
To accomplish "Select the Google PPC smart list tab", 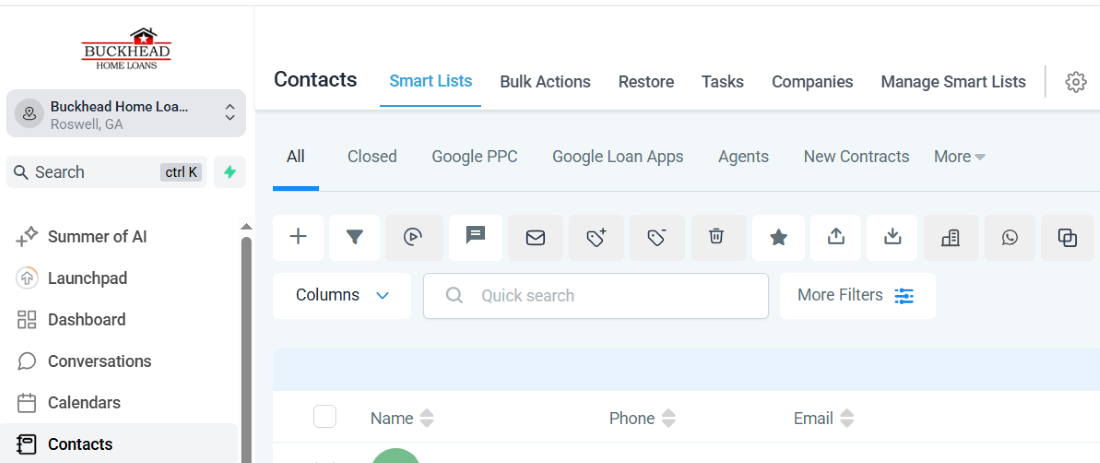I will point(474,156).
